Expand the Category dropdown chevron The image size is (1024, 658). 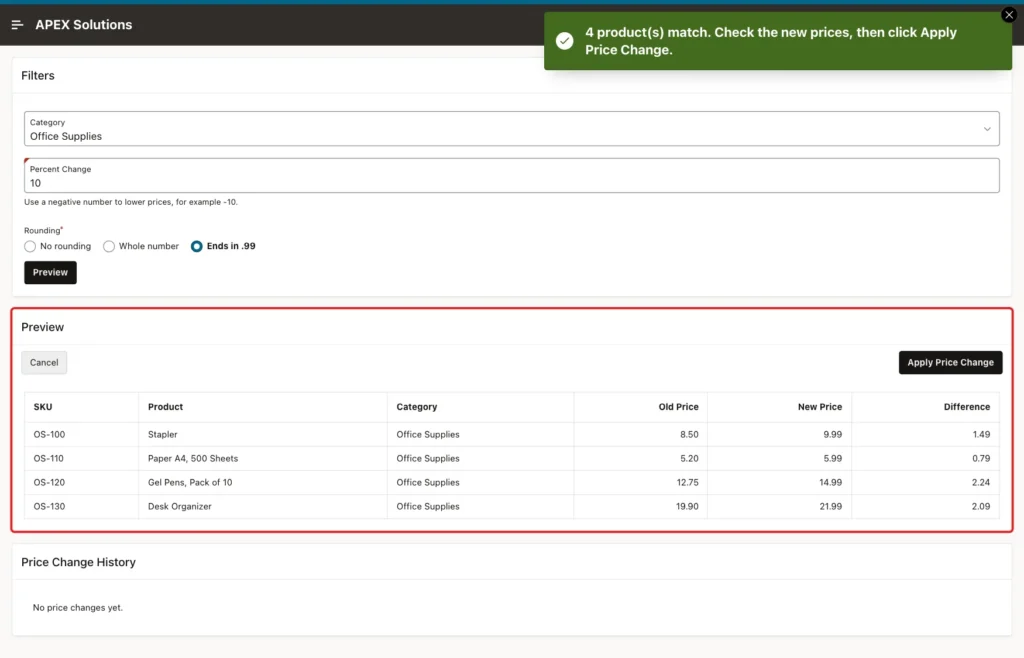pos(987,129)
